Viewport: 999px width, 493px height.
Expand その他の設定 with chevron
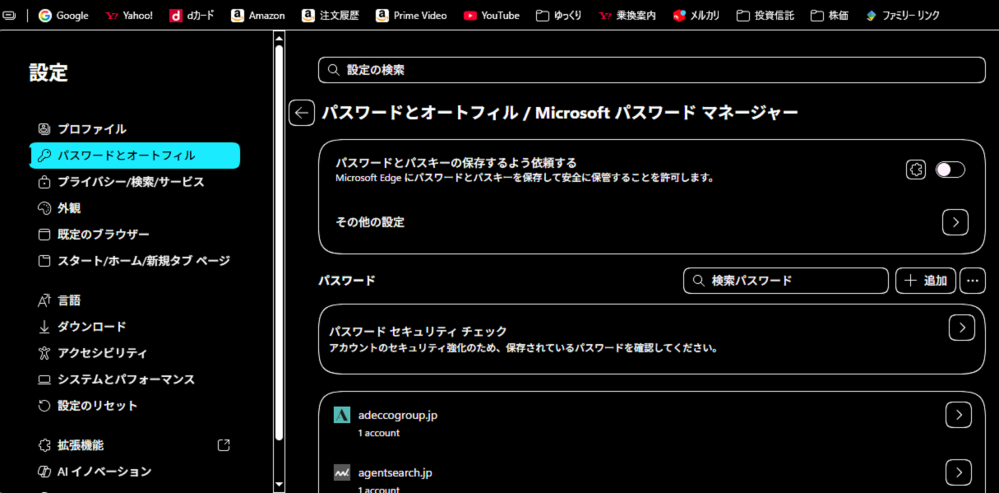click(955, 222)
